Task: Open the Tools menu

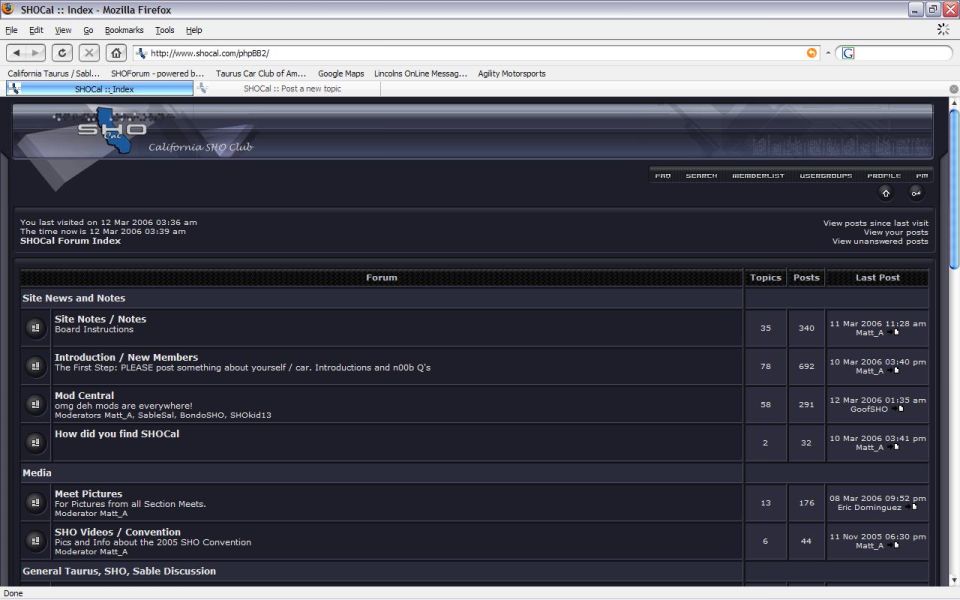Action: [165, 30]
